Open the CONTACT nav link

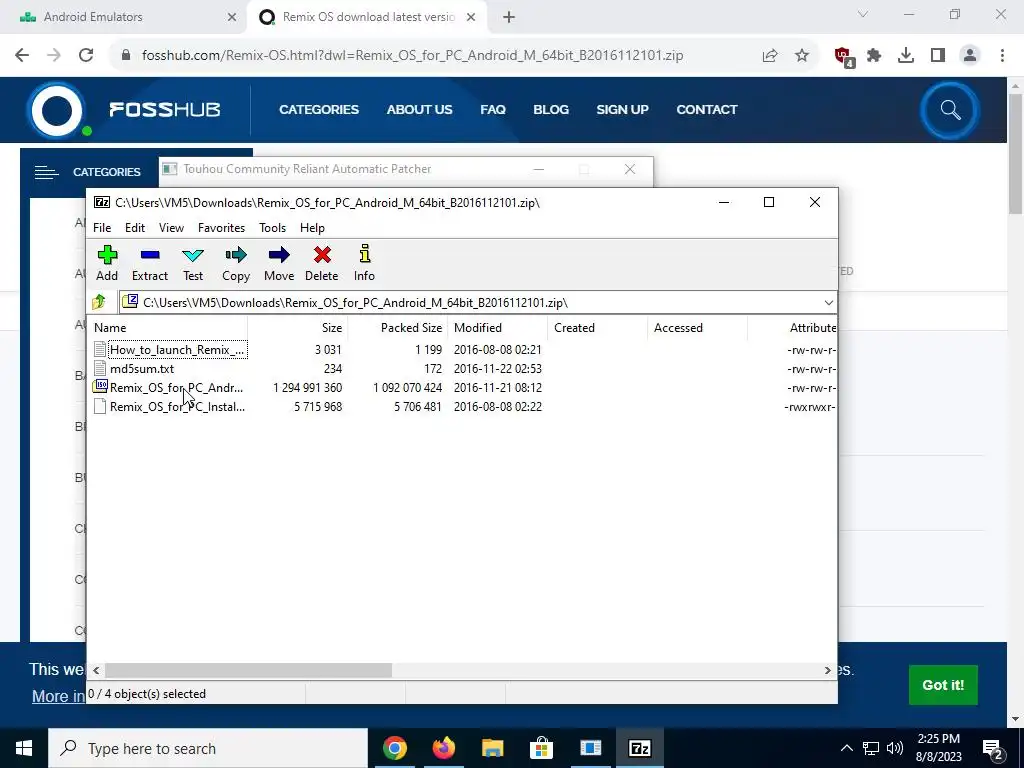[707, 110]
